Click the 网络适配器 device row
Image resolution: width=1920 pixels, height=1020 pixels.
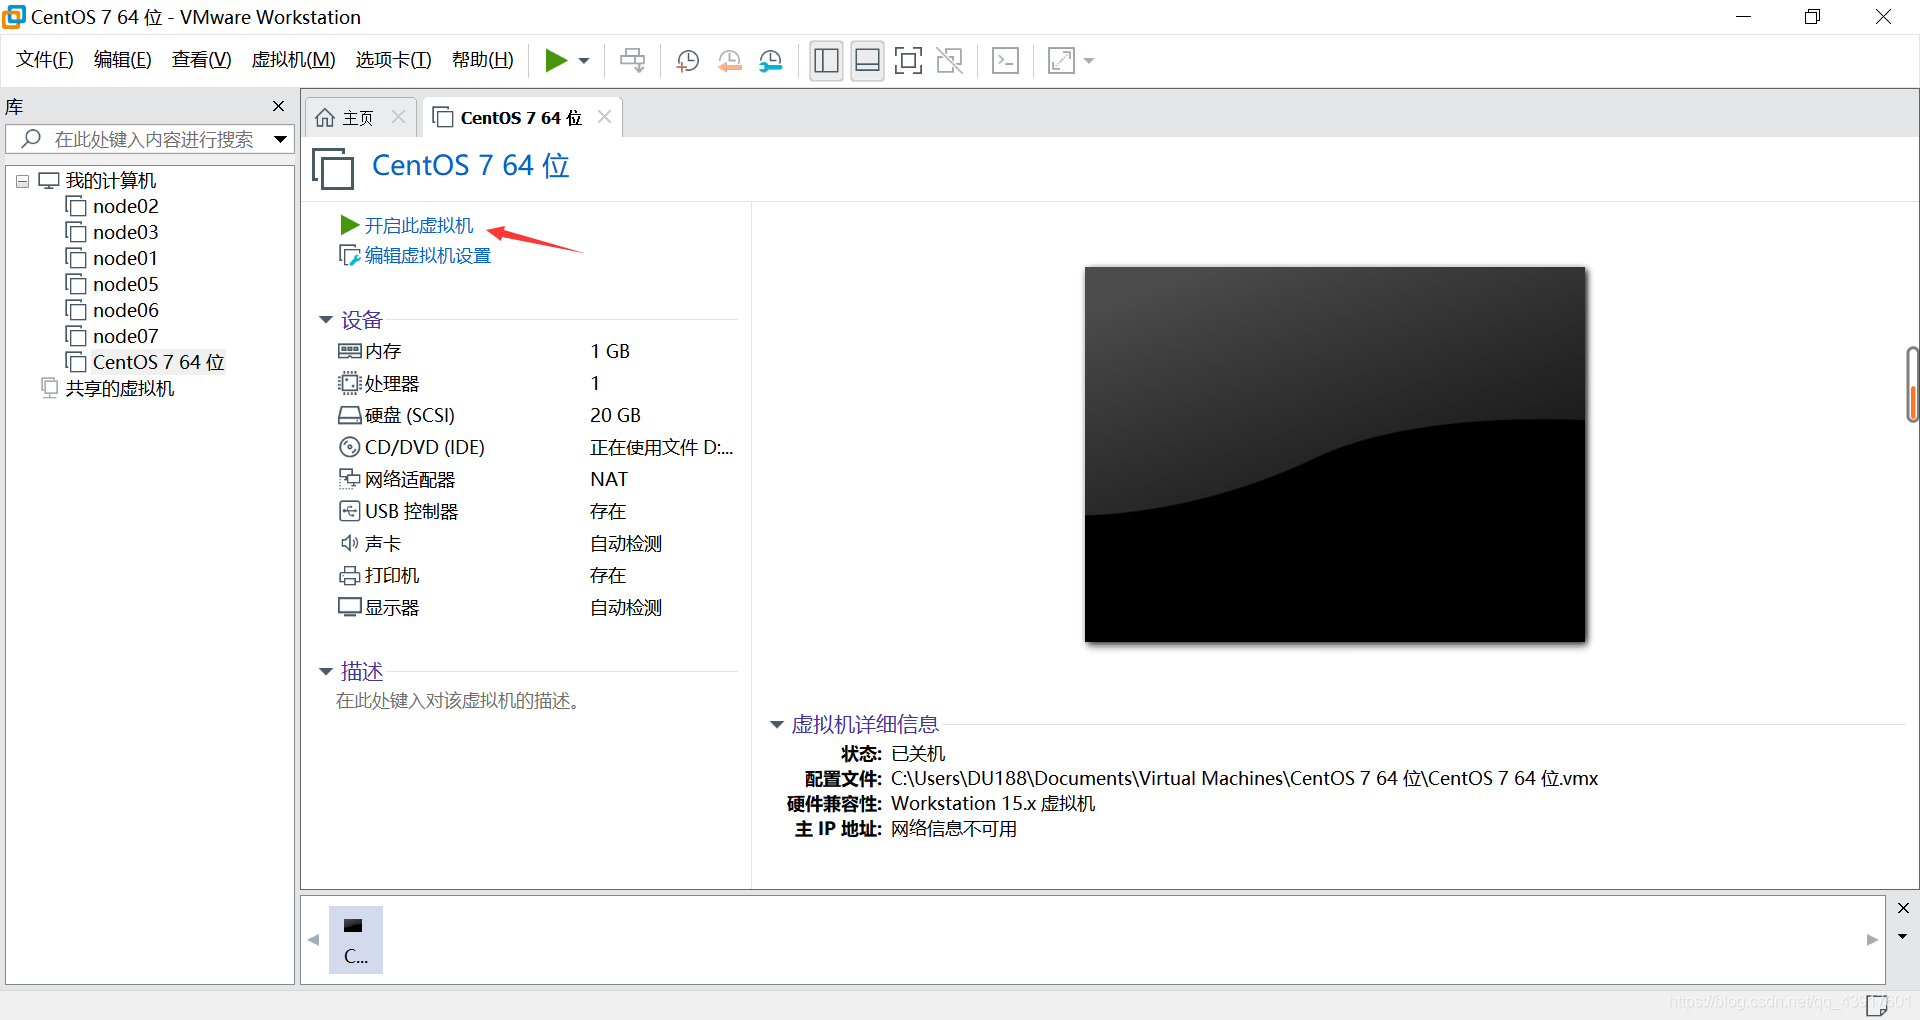(x=536, y=479)
